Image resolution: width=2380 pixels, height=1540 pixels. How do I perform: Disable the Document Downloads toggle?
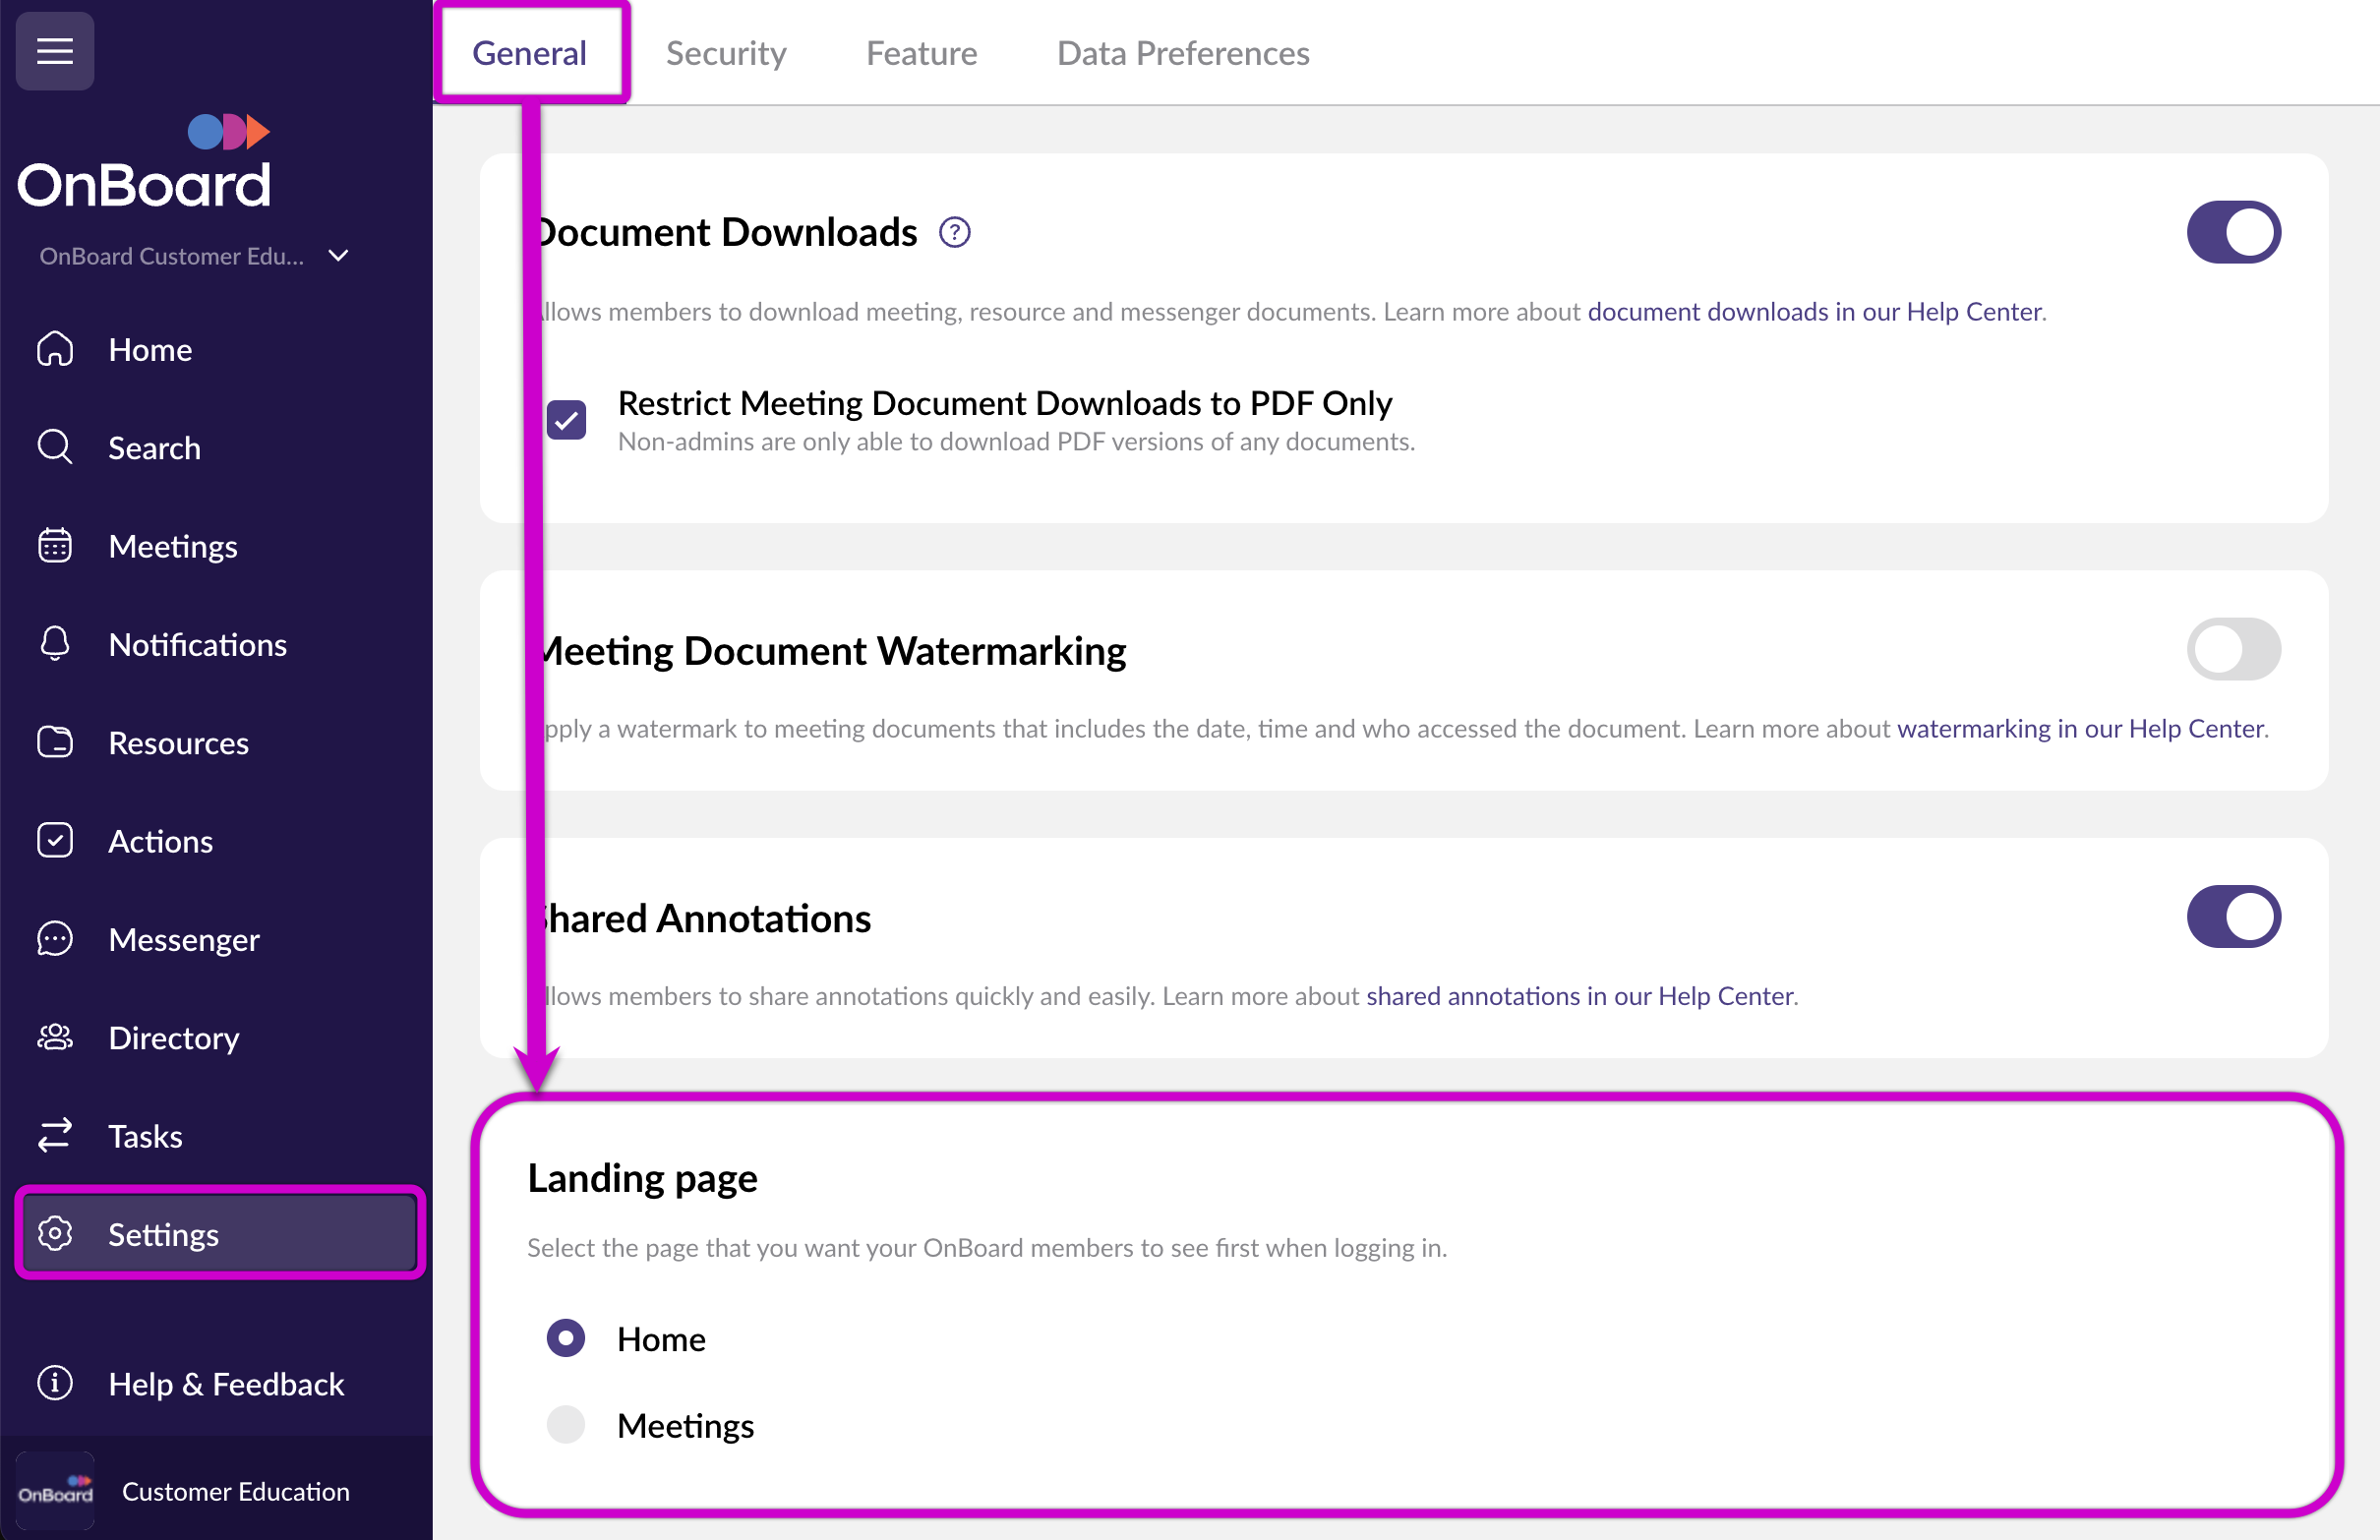2232,232
